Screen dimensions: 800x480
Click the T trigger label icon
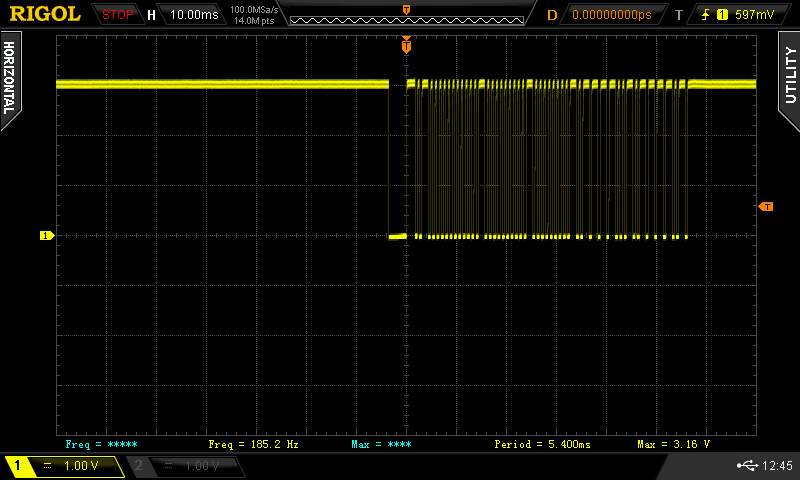(678, 15)
